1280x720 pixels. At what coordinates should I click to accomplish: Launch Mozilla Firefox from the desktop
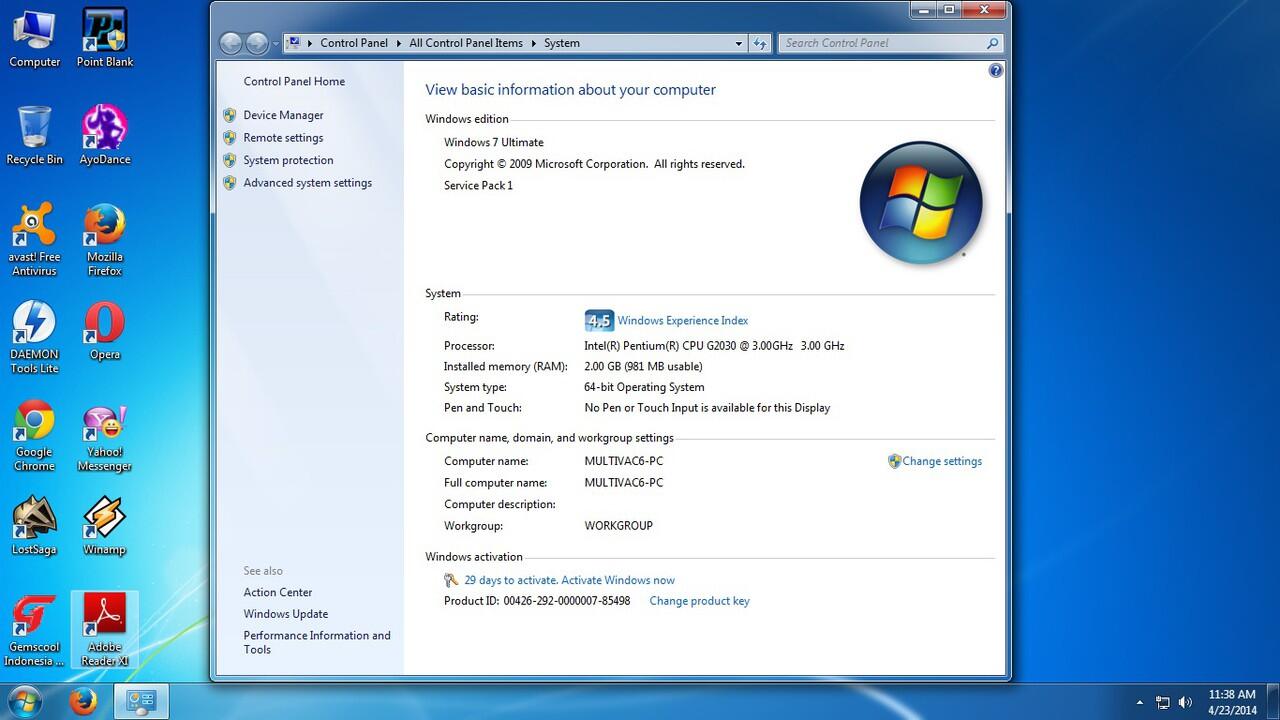tap(105, 240)
